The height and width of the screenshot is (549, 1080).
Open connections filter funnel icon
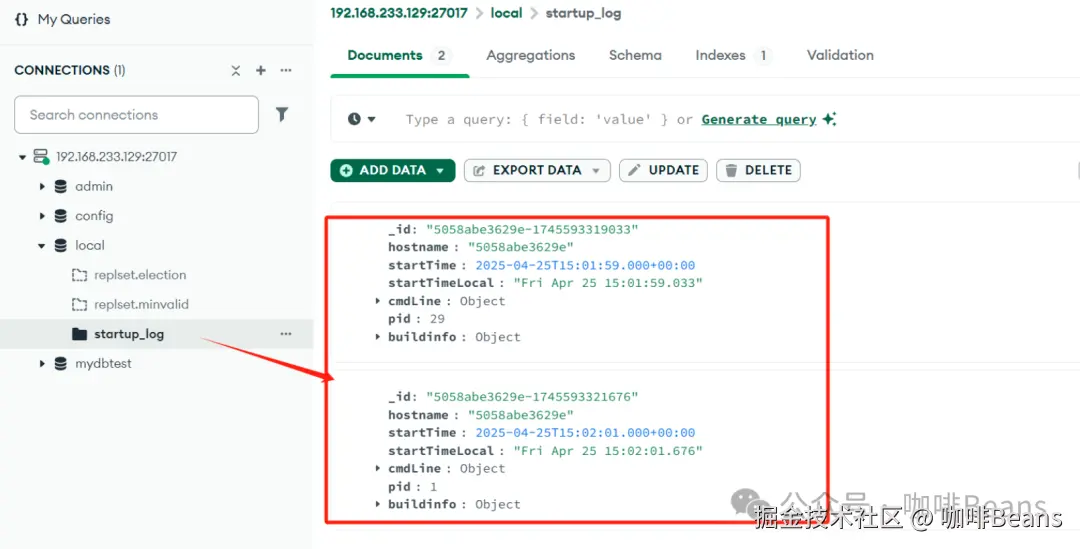[282, 114]
